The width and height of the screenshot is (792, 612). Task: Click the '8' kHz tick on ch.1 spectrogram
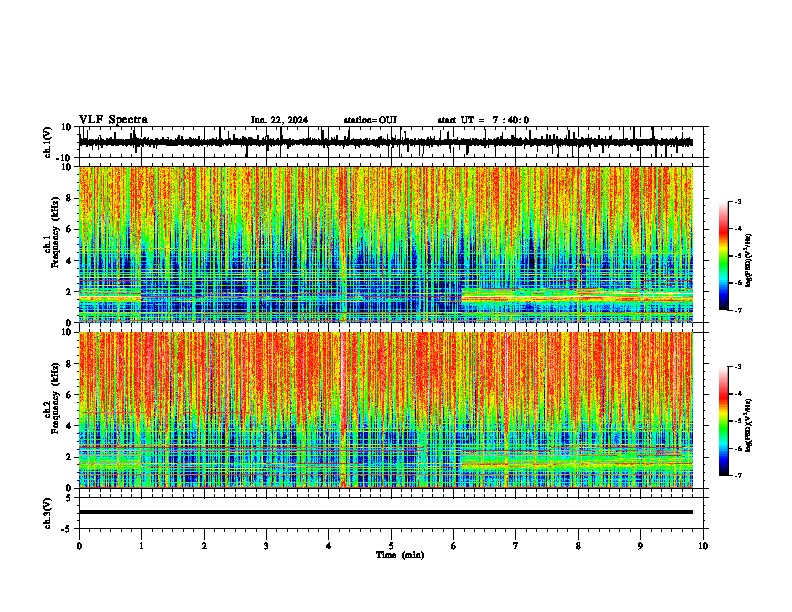69,198
